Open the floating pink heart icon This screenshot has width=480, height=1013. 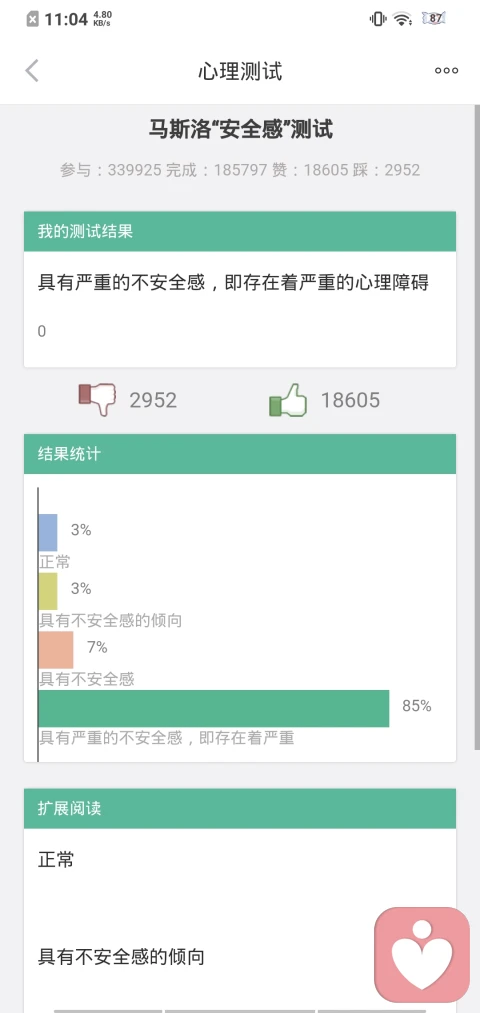tap(422, 955)
